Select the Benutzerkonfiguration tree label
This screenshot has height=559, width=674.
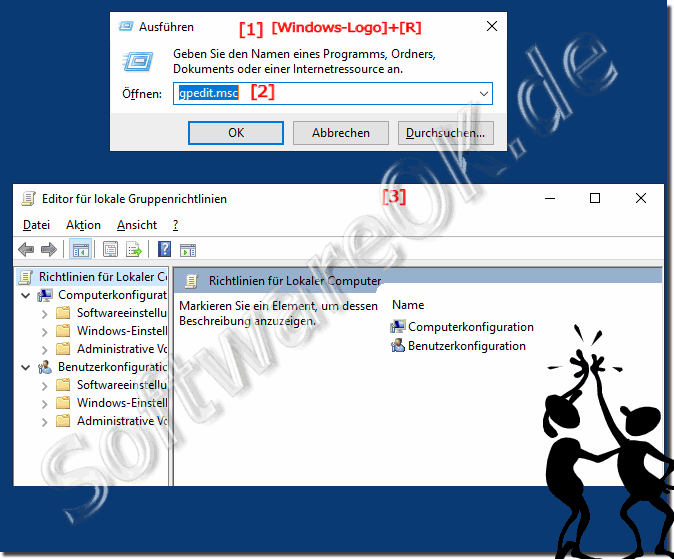112,367
